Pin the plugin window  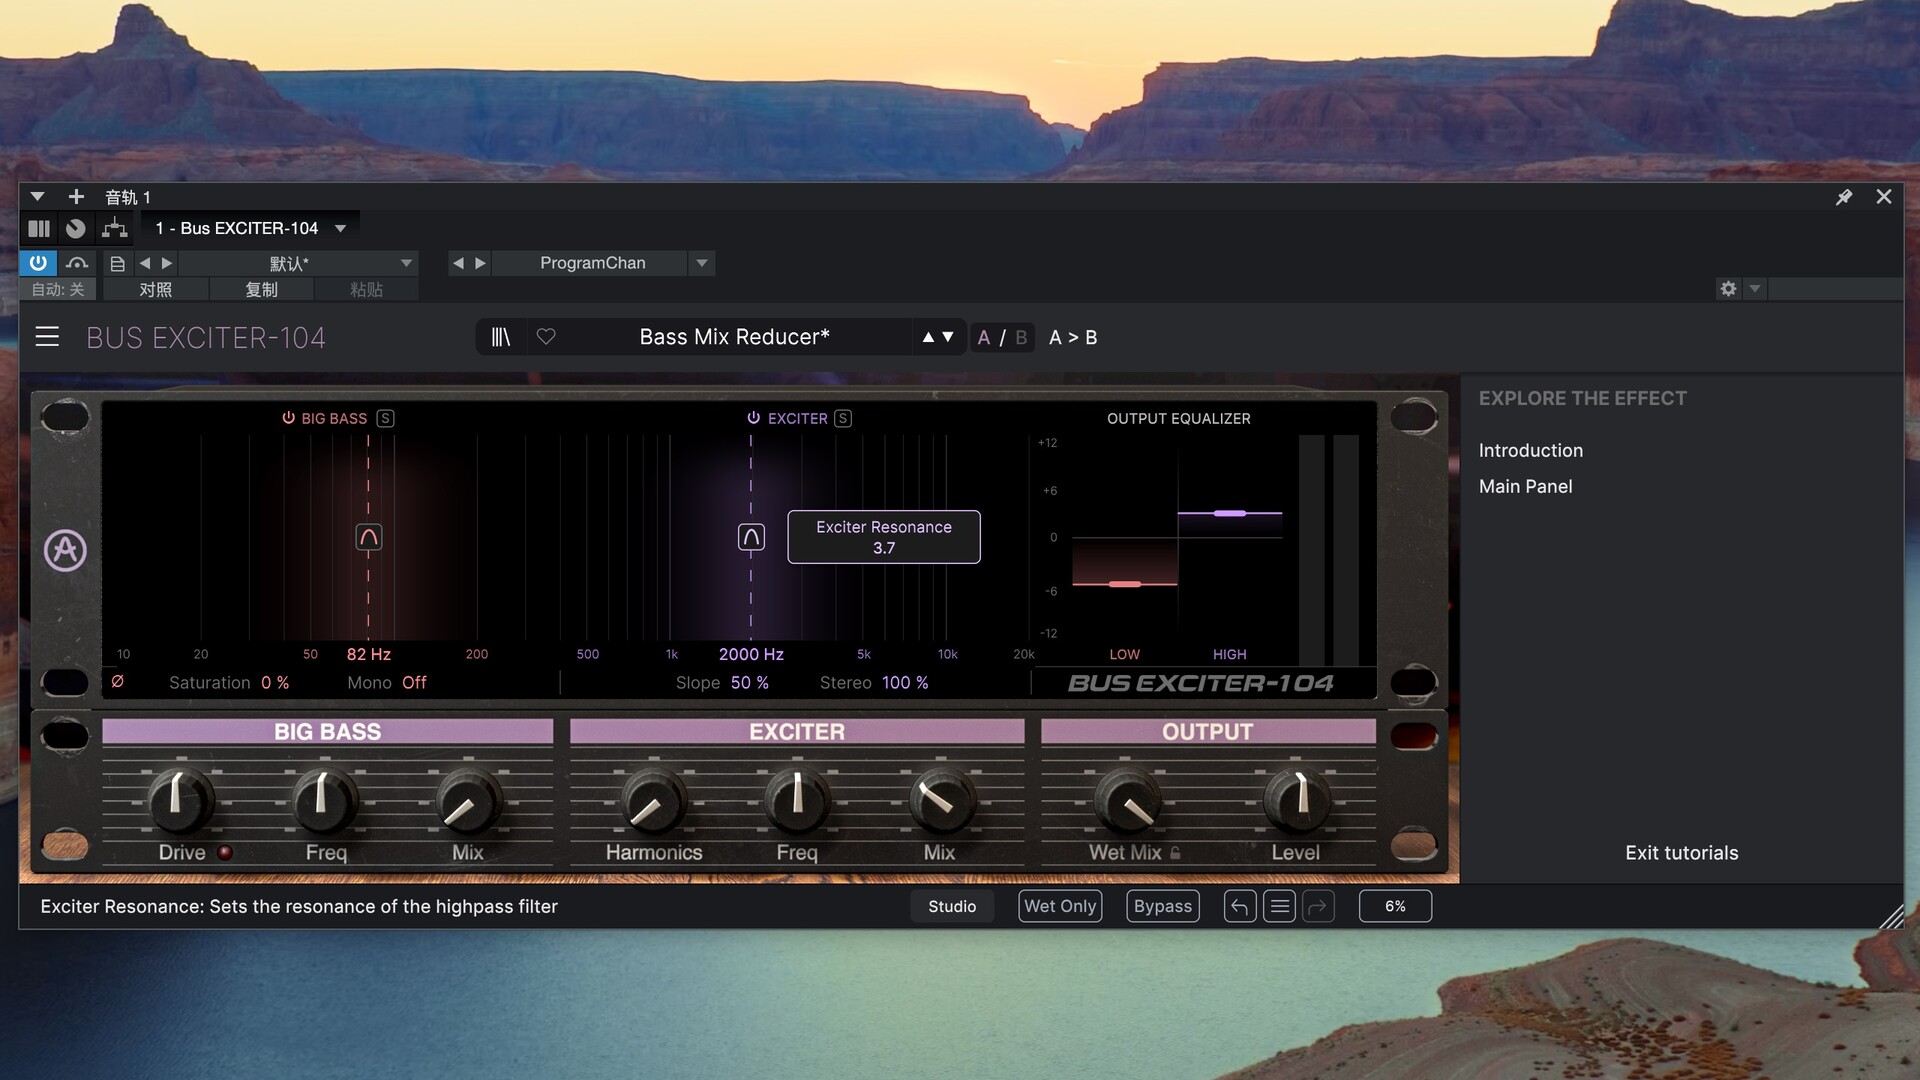(1844, 197)
